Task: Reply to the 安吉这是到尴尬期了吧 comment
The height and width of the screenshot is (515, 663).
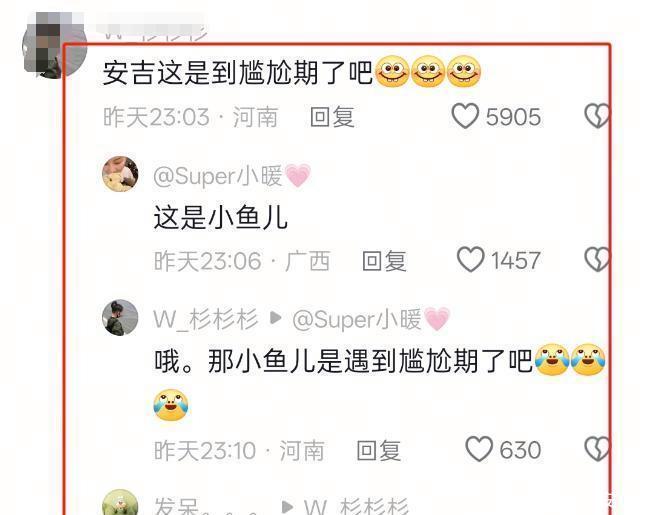Action: click(332, 117)
